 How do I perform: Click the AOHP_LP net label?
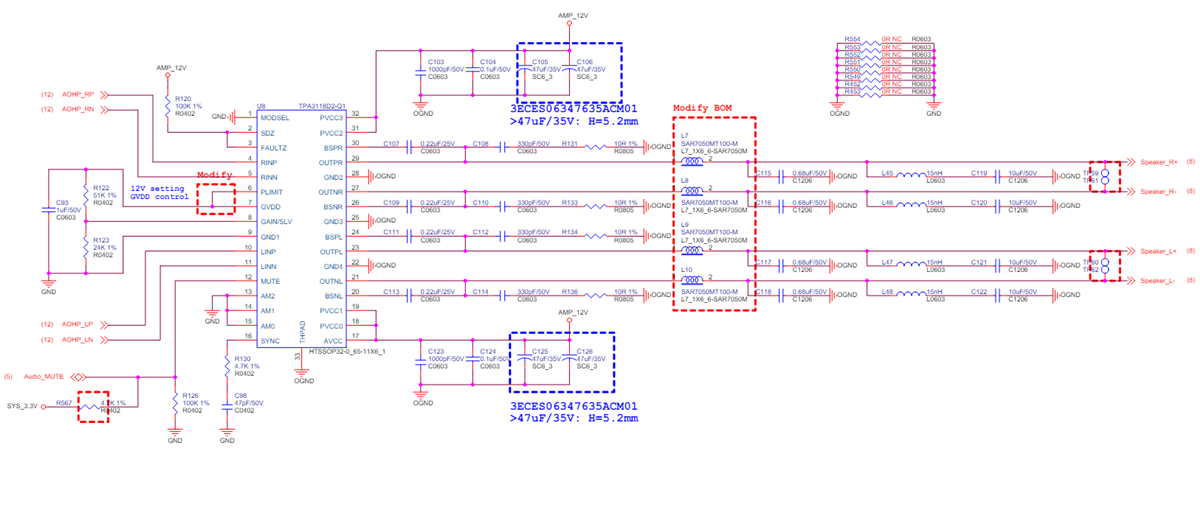(77, 325)
